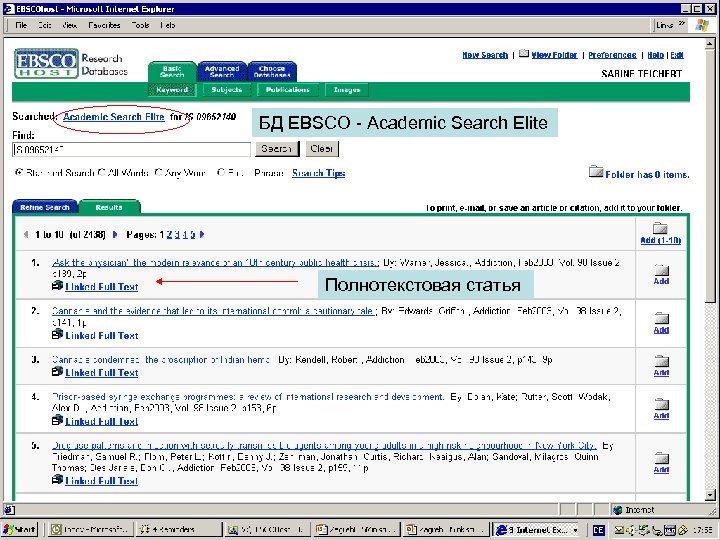
Task: Expand the Links toolbar chevron
Action: (x=682, y=24)
